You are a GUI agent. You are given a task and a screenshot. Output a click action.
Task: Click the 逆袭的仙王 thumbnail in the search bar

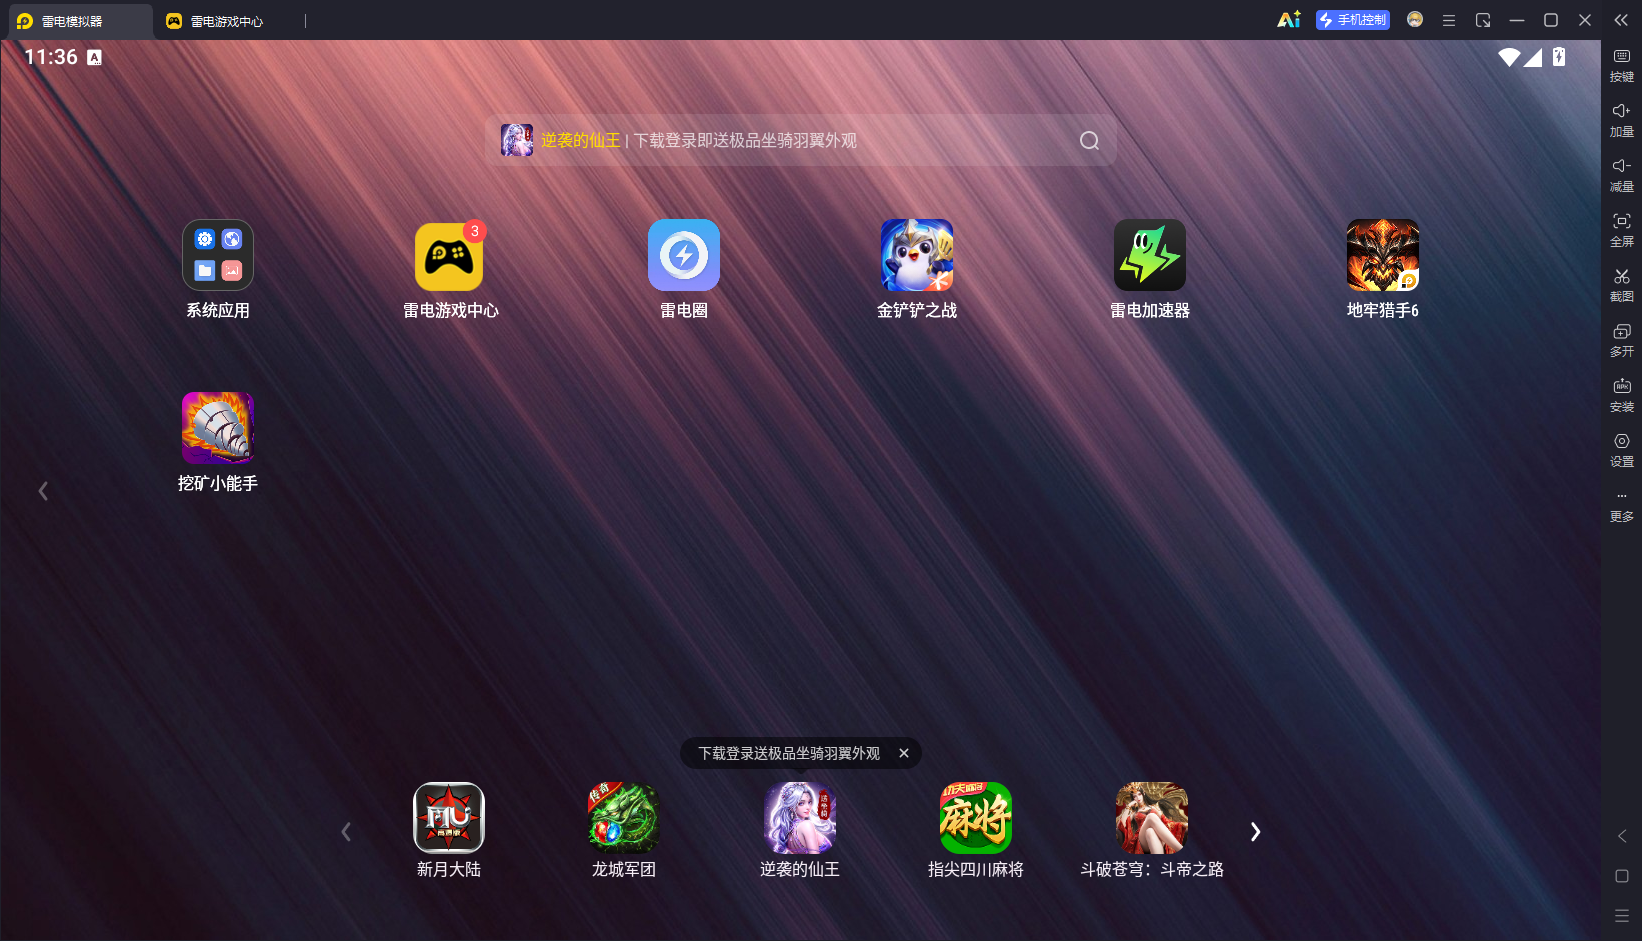(x=517, y=140)
